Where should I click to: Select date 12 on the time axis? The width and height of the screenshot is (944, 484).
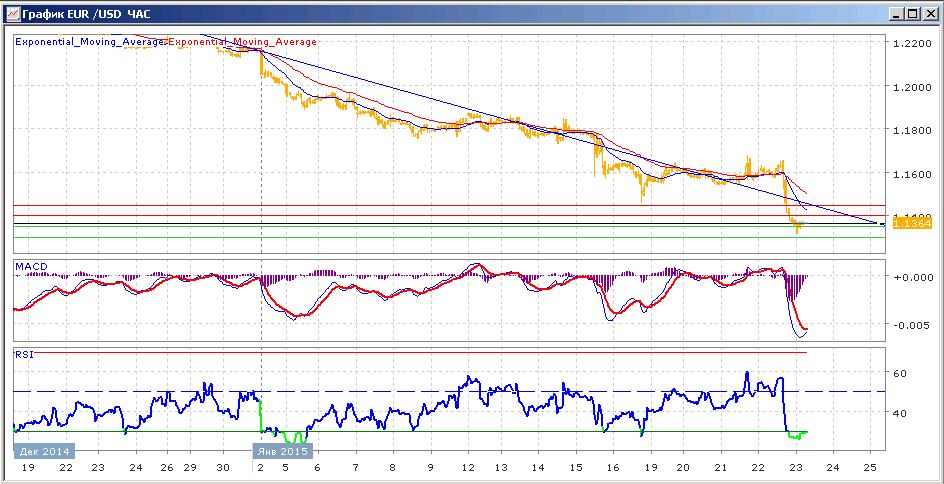coord(467,468)
